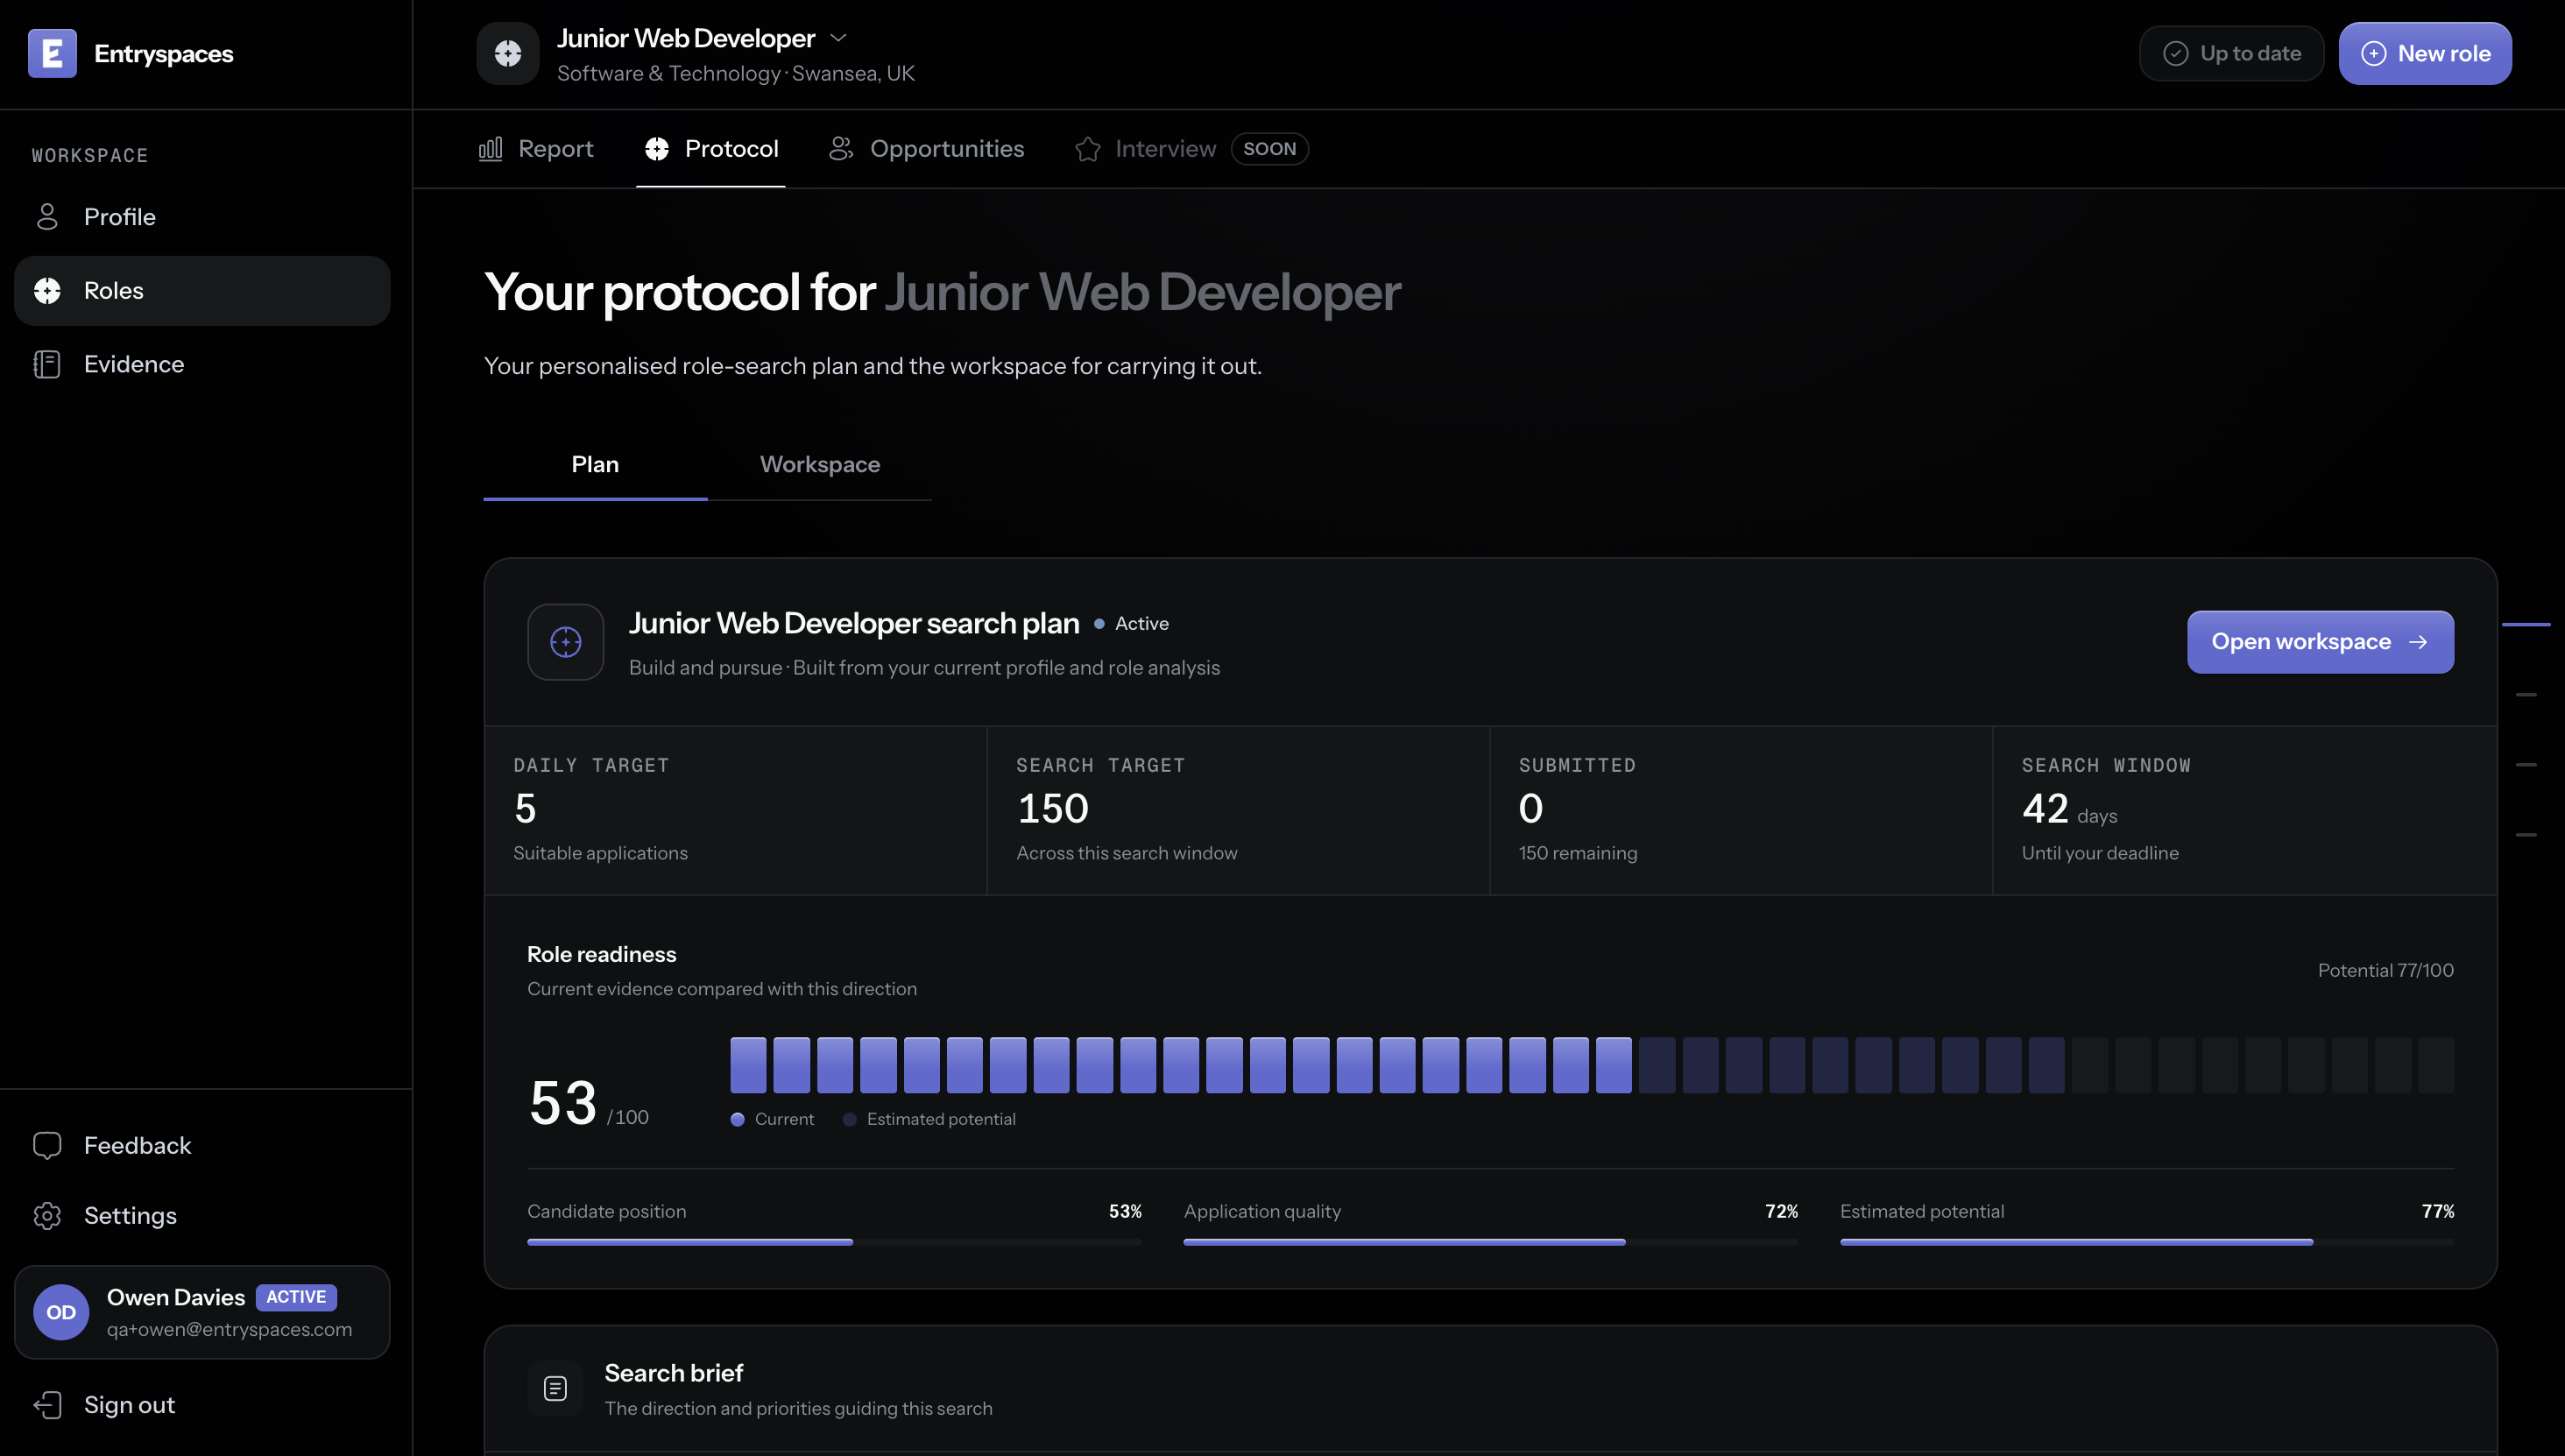Screen dimensions: 2565x1456
Task: Open Roles in the sidebar
Action: [x=202, y=291]
